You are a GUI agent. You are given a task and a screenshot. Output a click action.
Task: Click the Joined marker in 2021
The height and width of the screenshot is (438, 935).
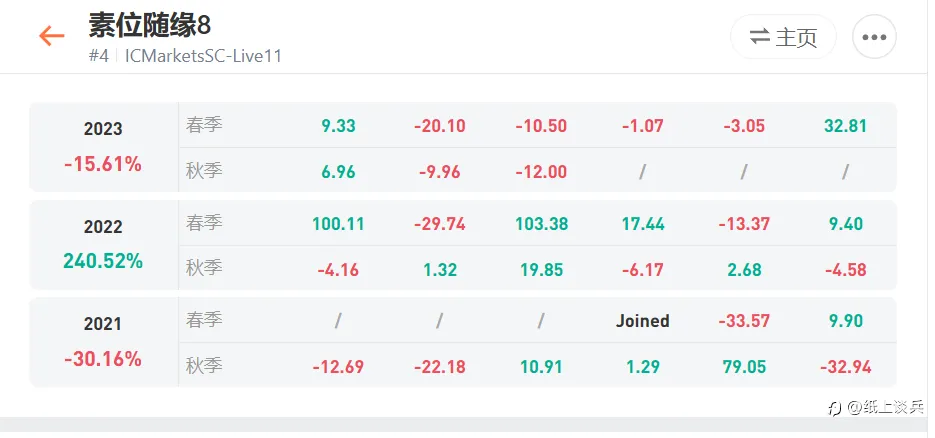[643, 321]
